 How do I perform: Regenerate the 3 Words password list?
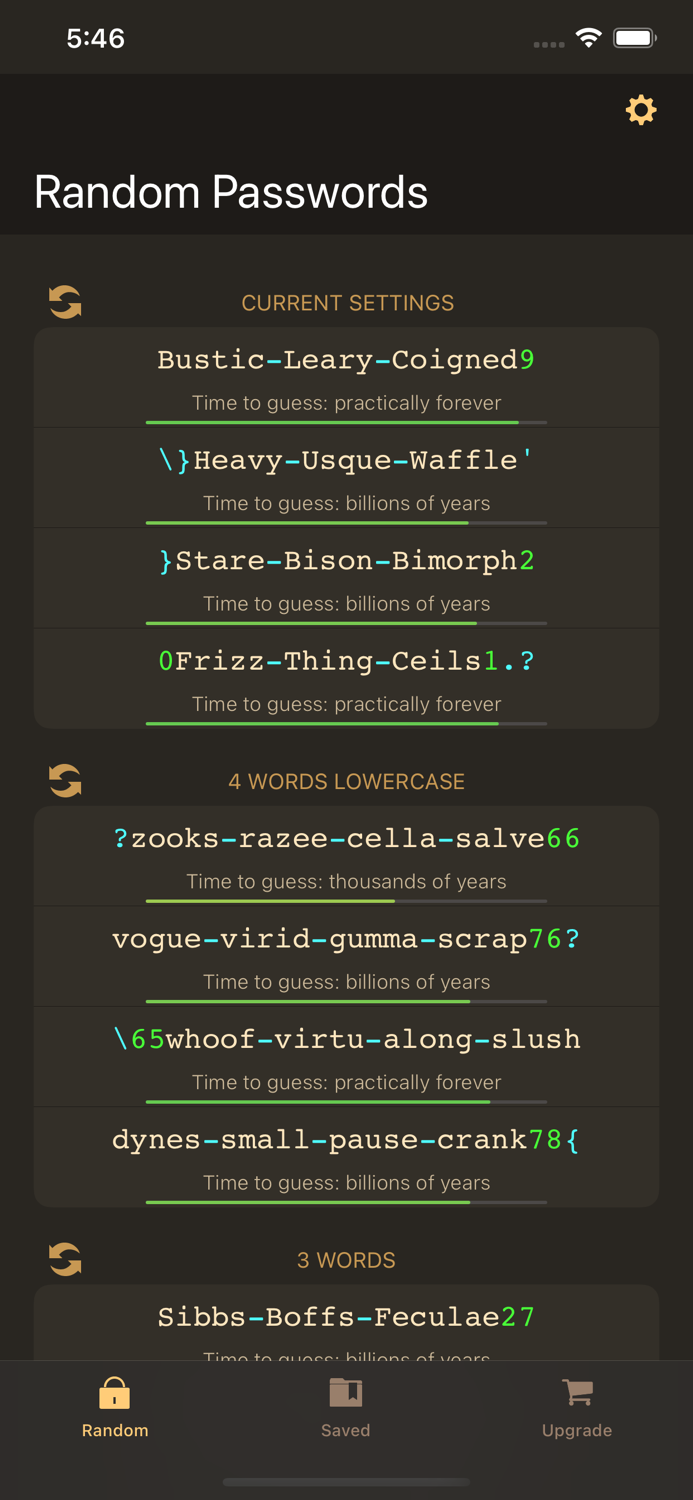(64, 1259)
